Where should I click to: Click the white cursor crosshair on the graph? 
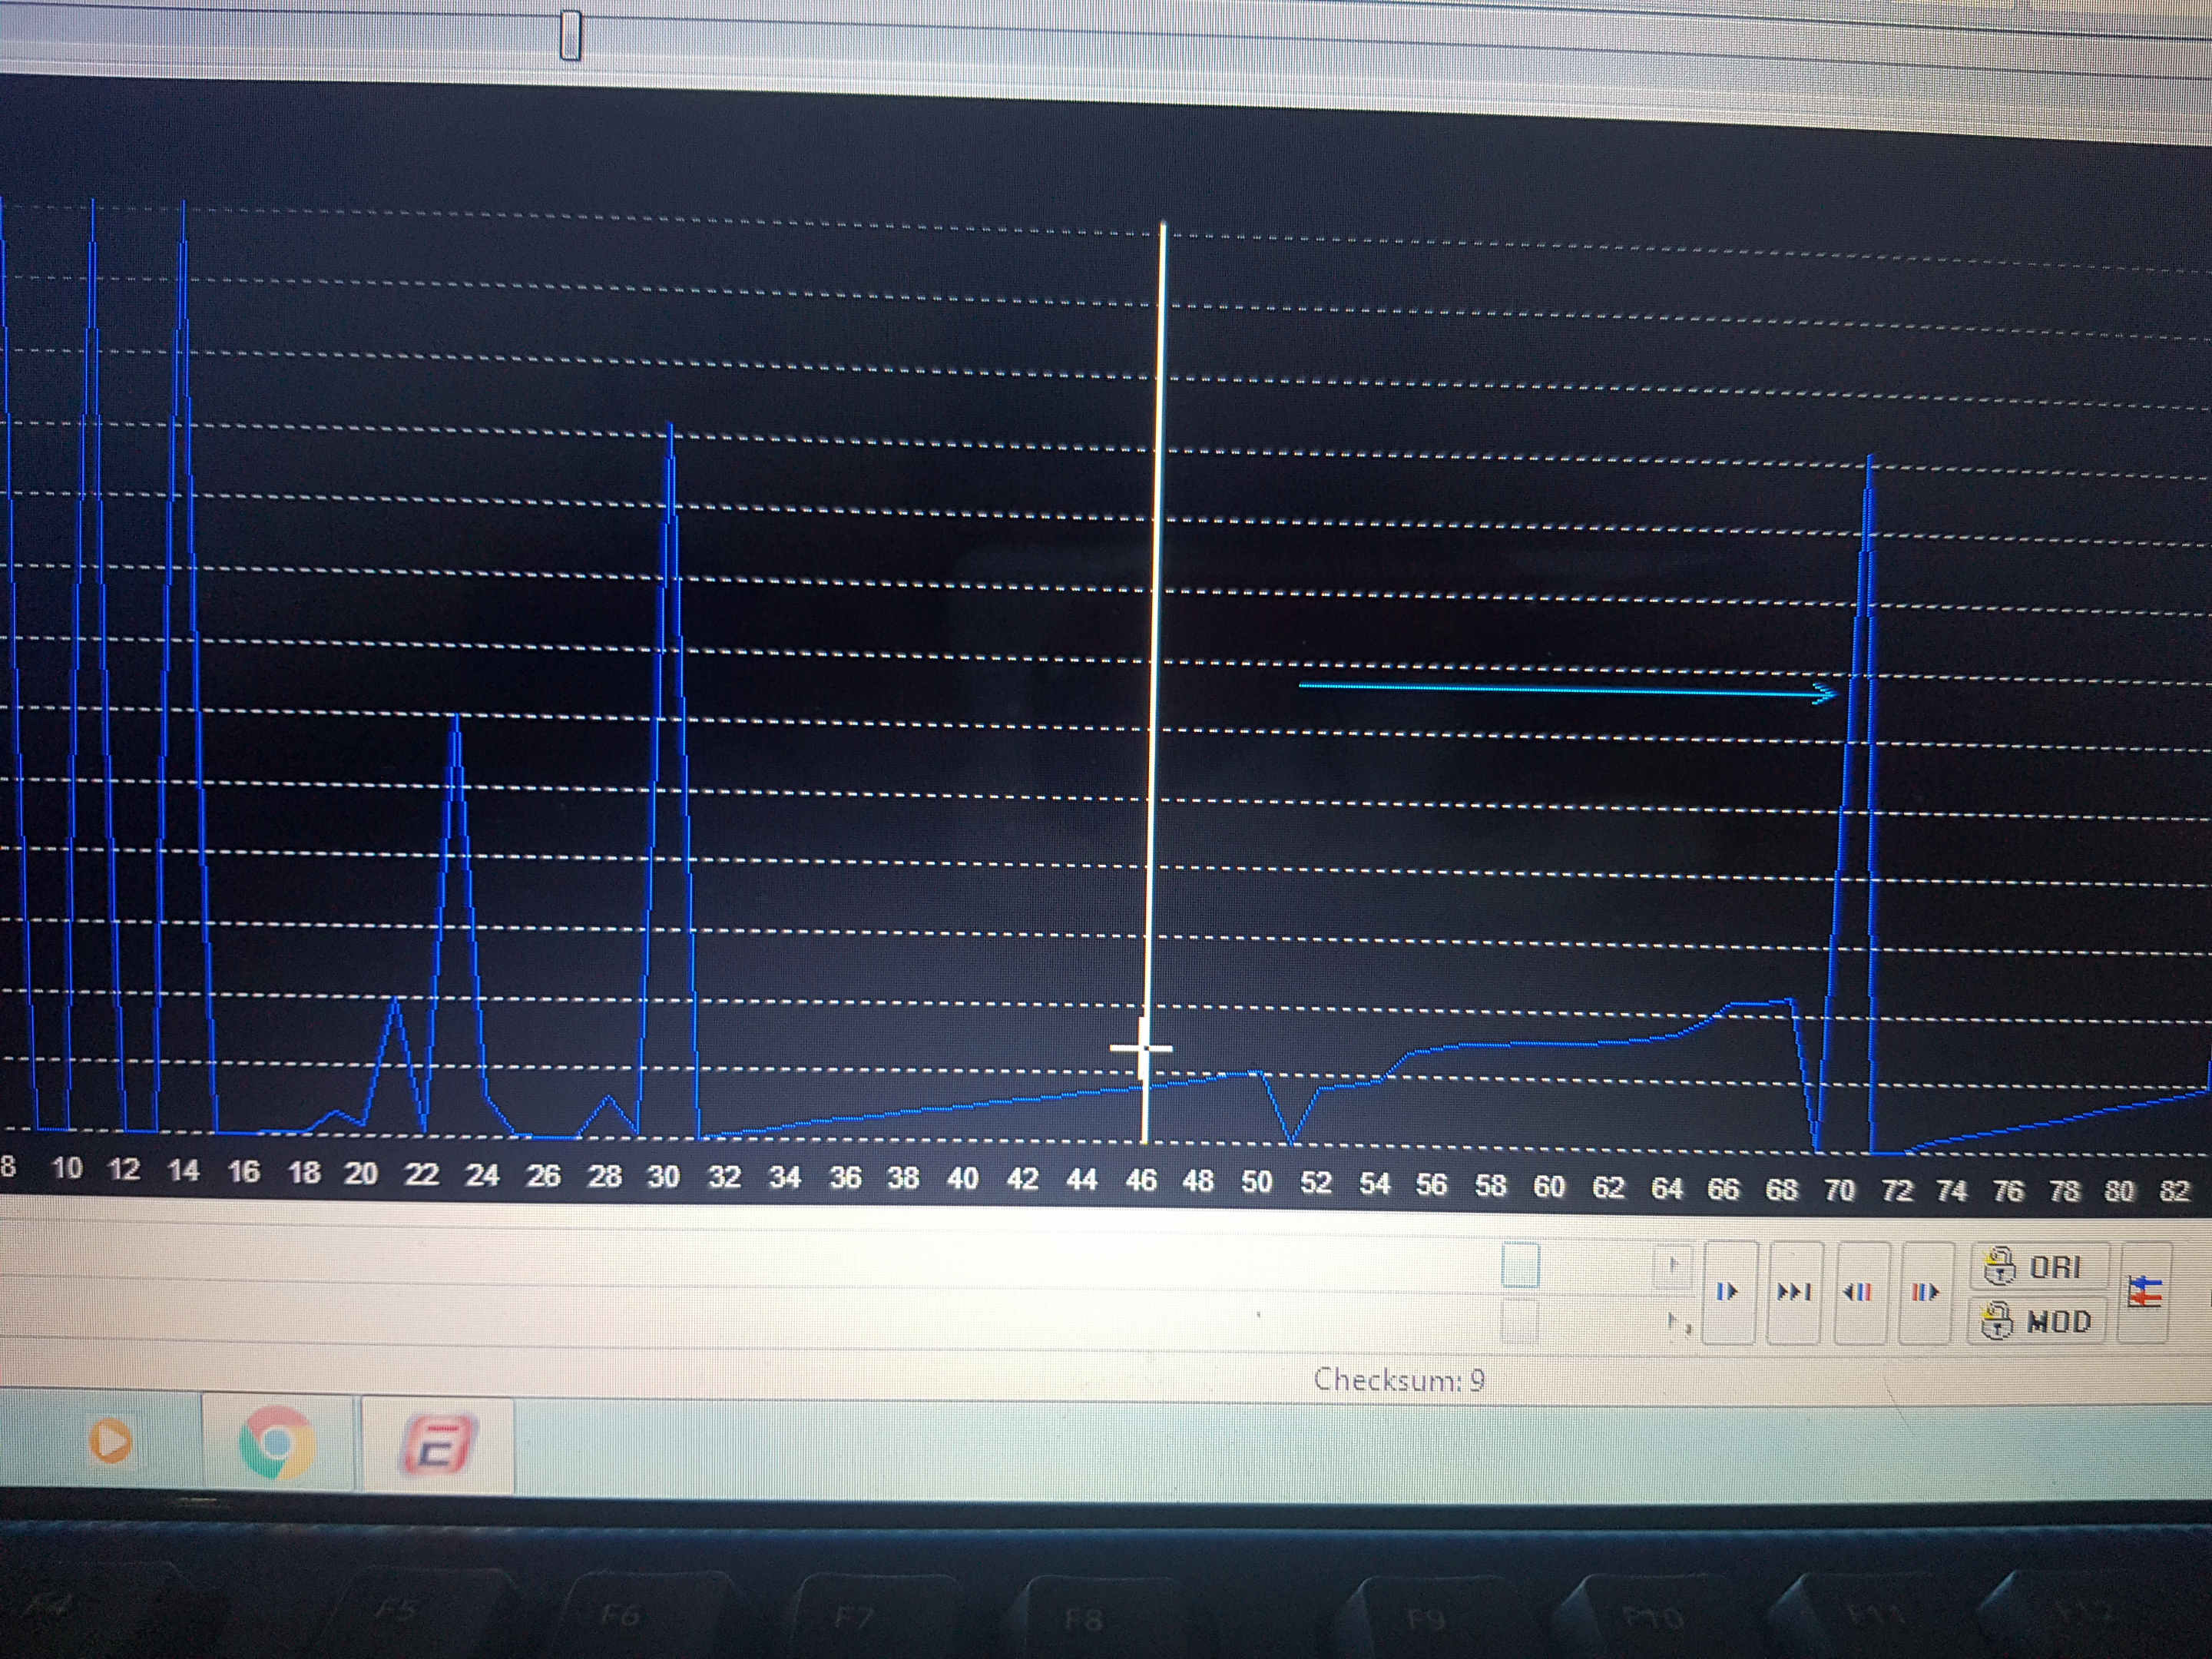click(x=1142, y=1048)
